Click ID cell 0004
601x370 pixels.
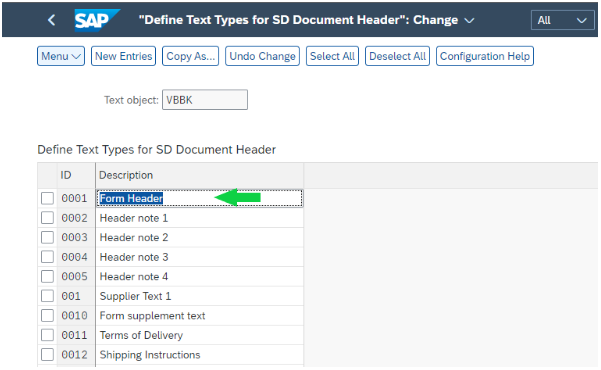pyautogui.click(x=76, y=257)
